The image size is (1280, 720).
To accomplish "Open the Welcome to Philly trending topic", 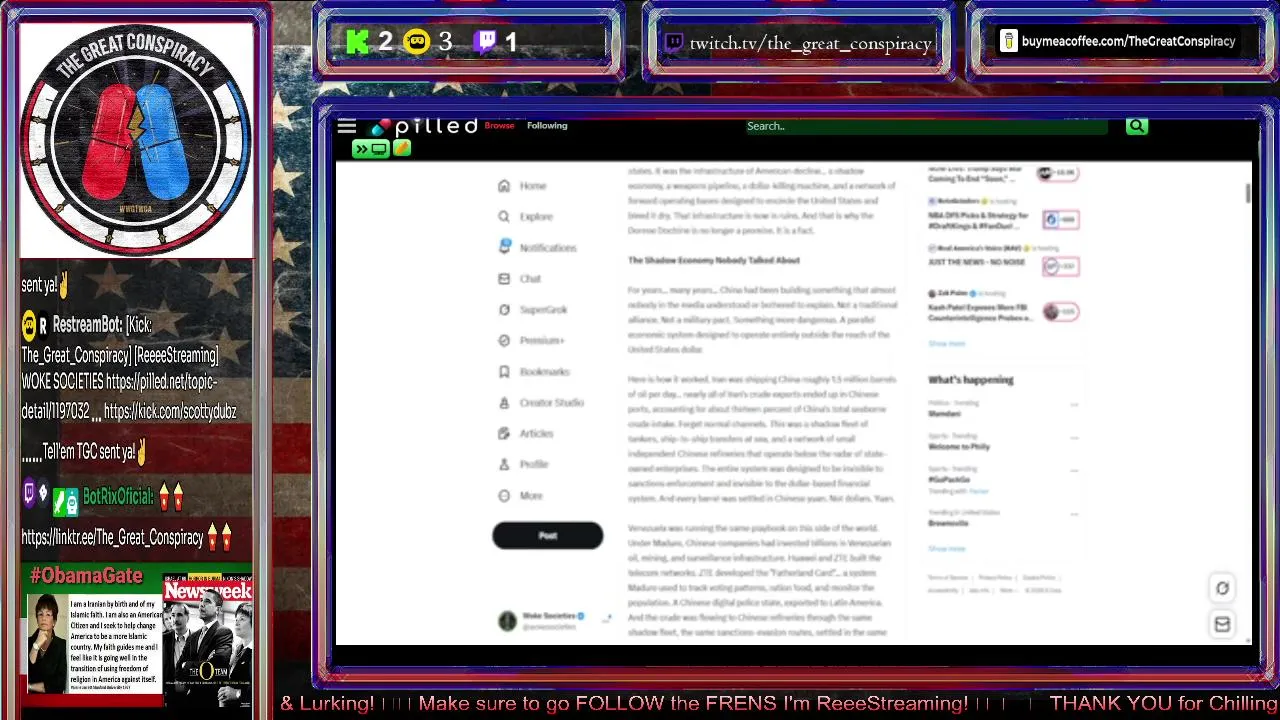I will [x=958, y=447].
